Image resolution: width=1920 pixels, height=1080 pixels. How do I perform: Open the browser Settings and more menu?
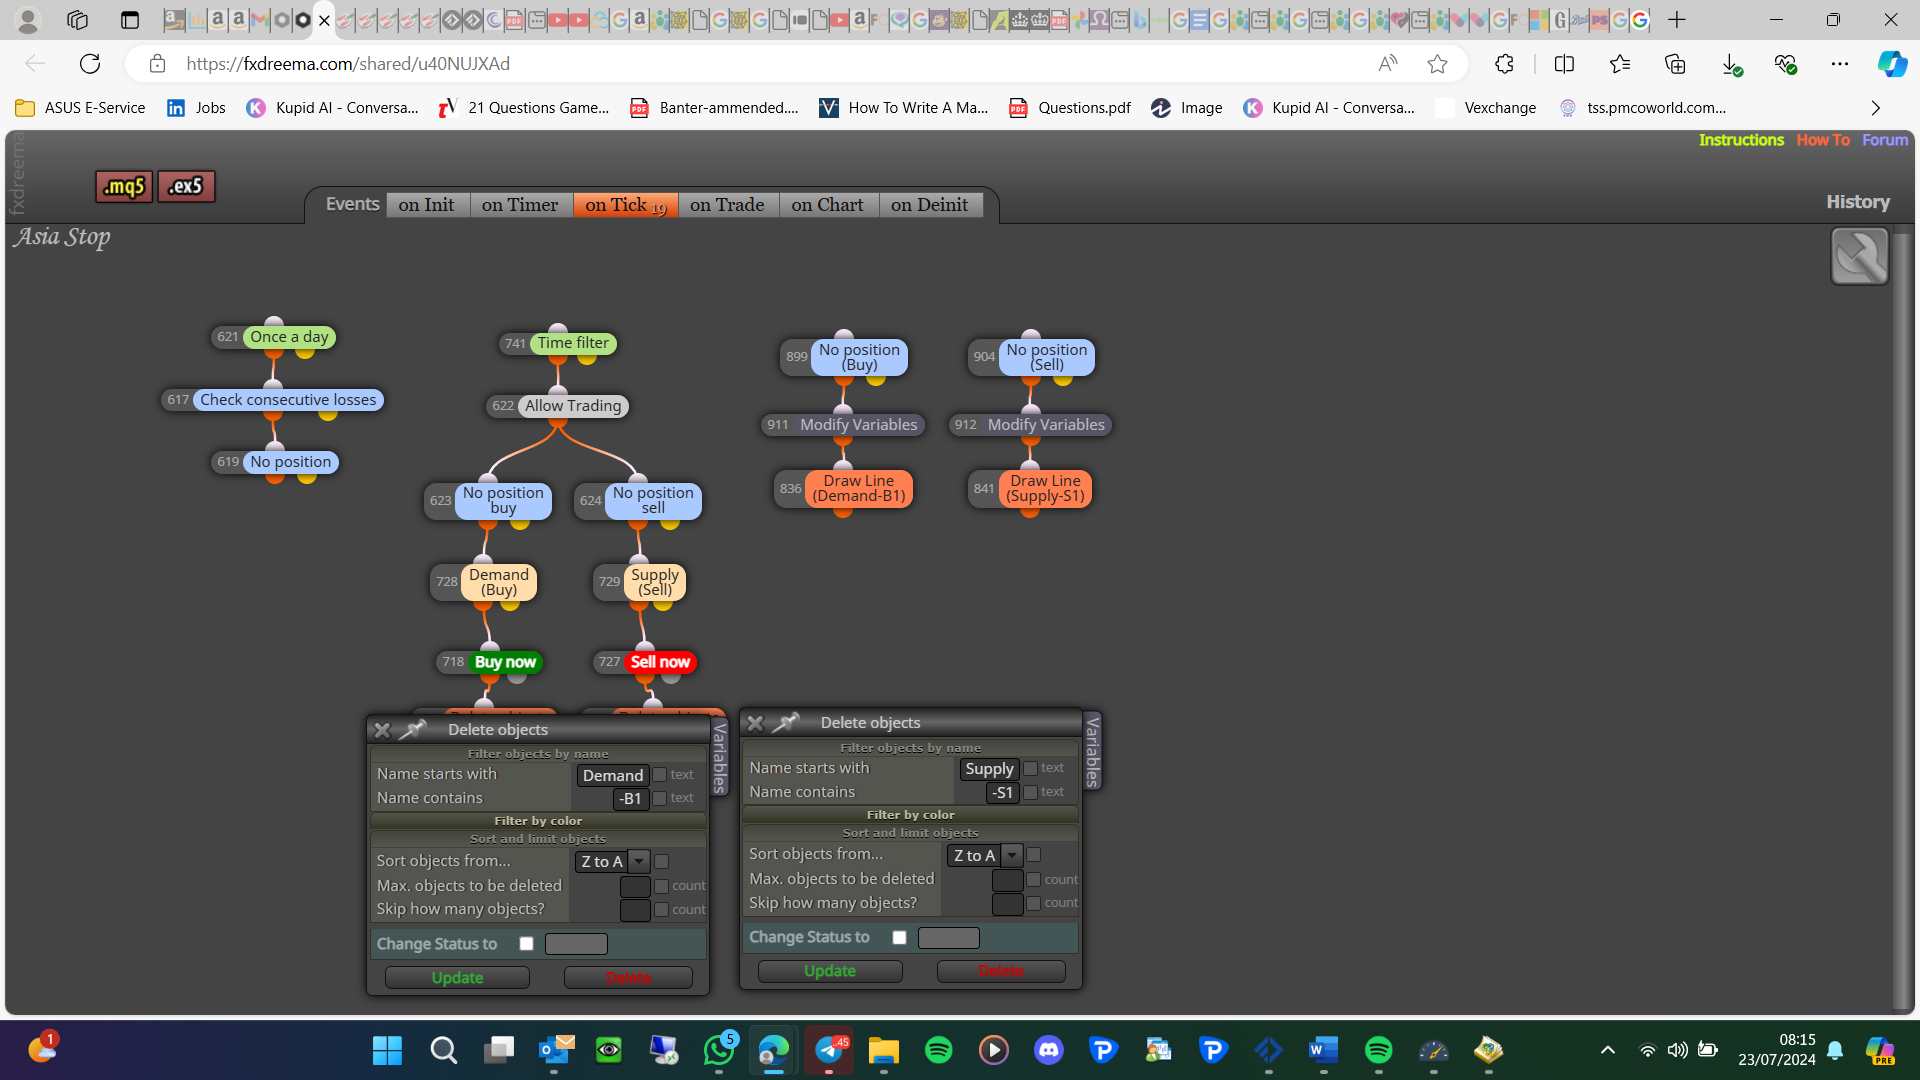[1840, 64]
